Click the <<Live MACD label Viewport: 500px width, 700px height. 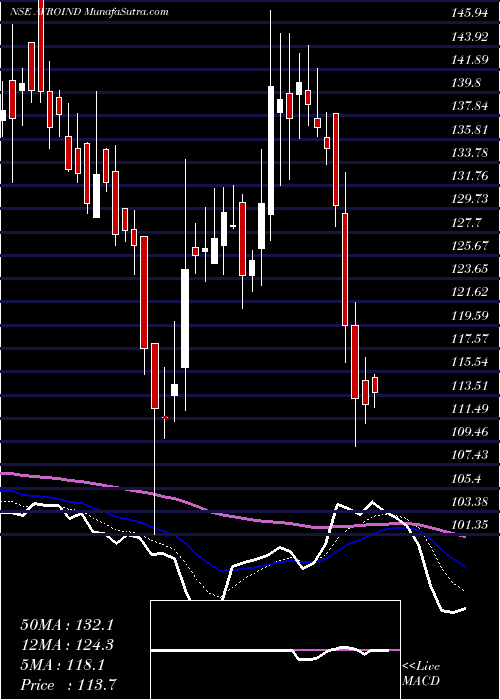point(421,674)
